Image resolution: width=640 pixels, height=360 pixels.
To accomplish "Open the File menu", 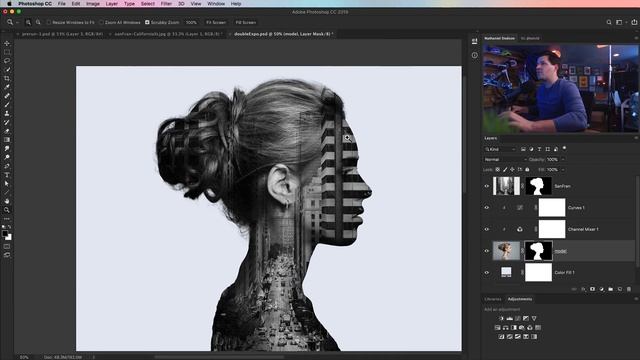I will (x=62, y=4).
